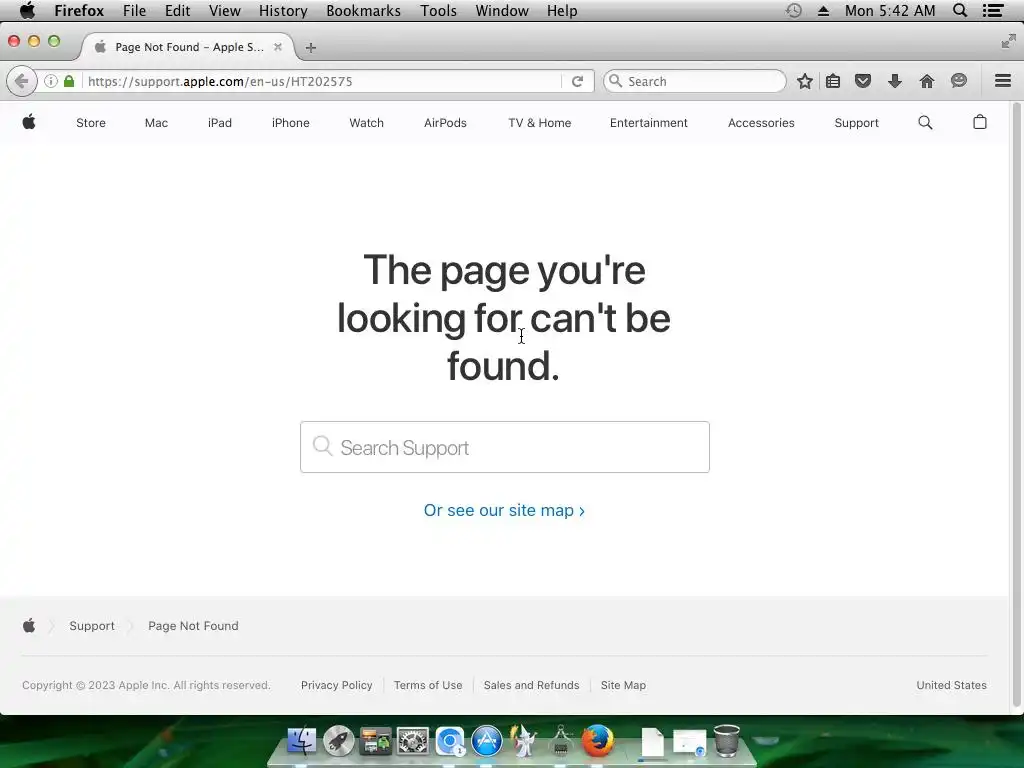
Task: Go to iPad in Apple navigation
Action: tap(219, 123)
